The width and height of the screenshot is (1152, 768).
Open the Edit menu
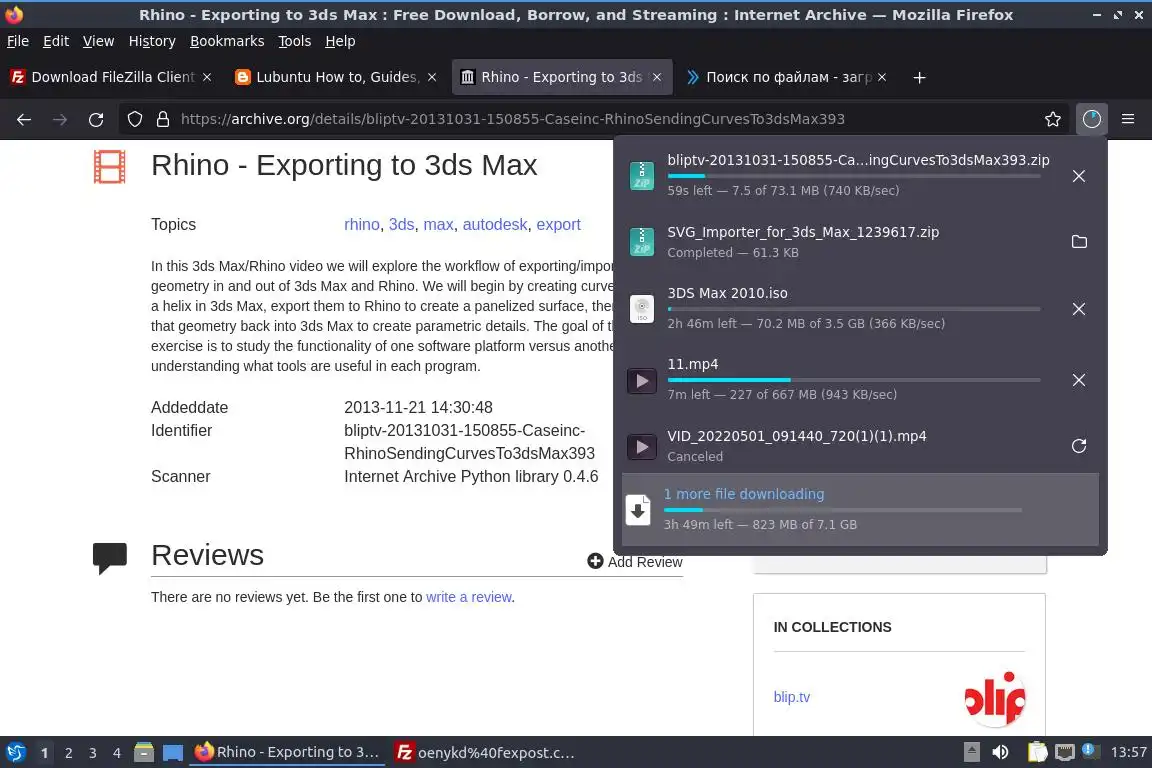(x=56, y=41)
